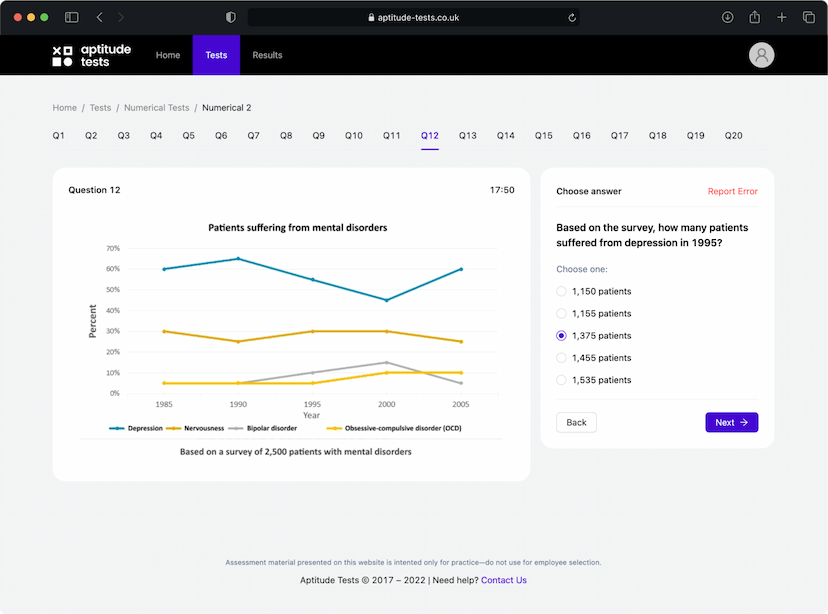The height and width of the screenshot is (614, 828).
Task: Go back with browser back arrow
Action: pyautogui.click(x=100, y=17)
